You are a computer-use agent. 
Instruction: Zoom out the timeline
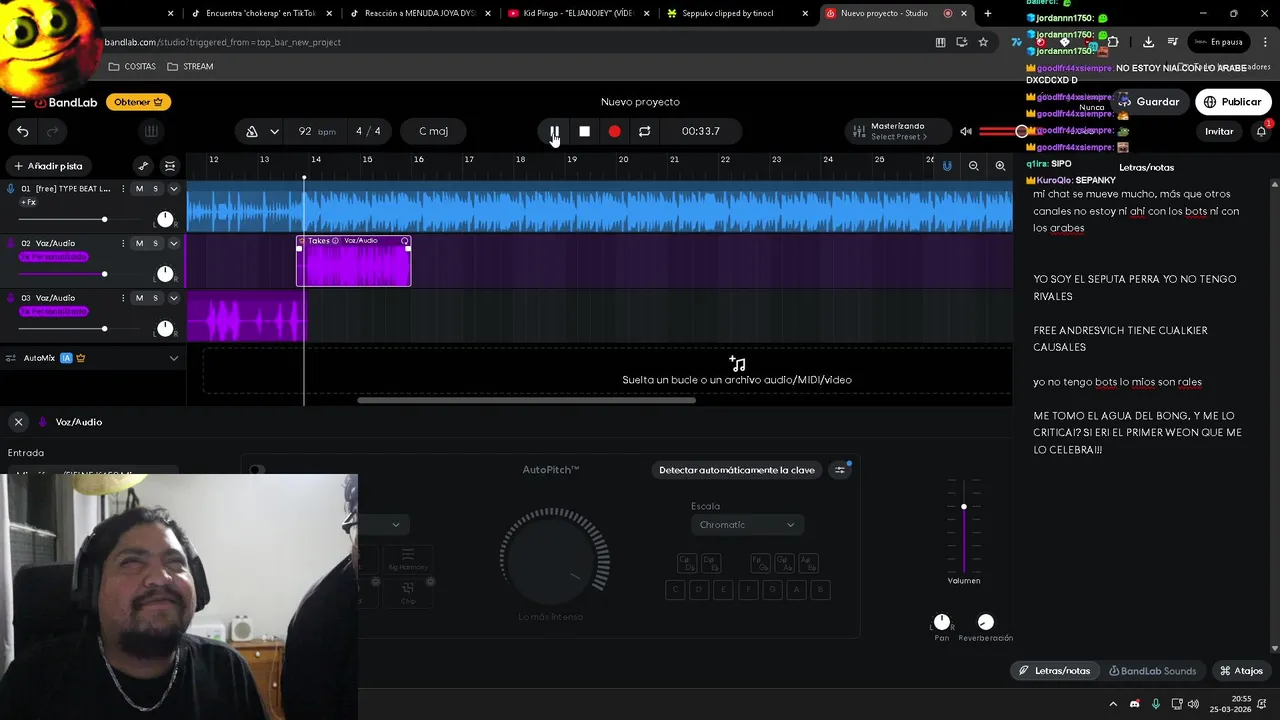click(x=973, y=166)
